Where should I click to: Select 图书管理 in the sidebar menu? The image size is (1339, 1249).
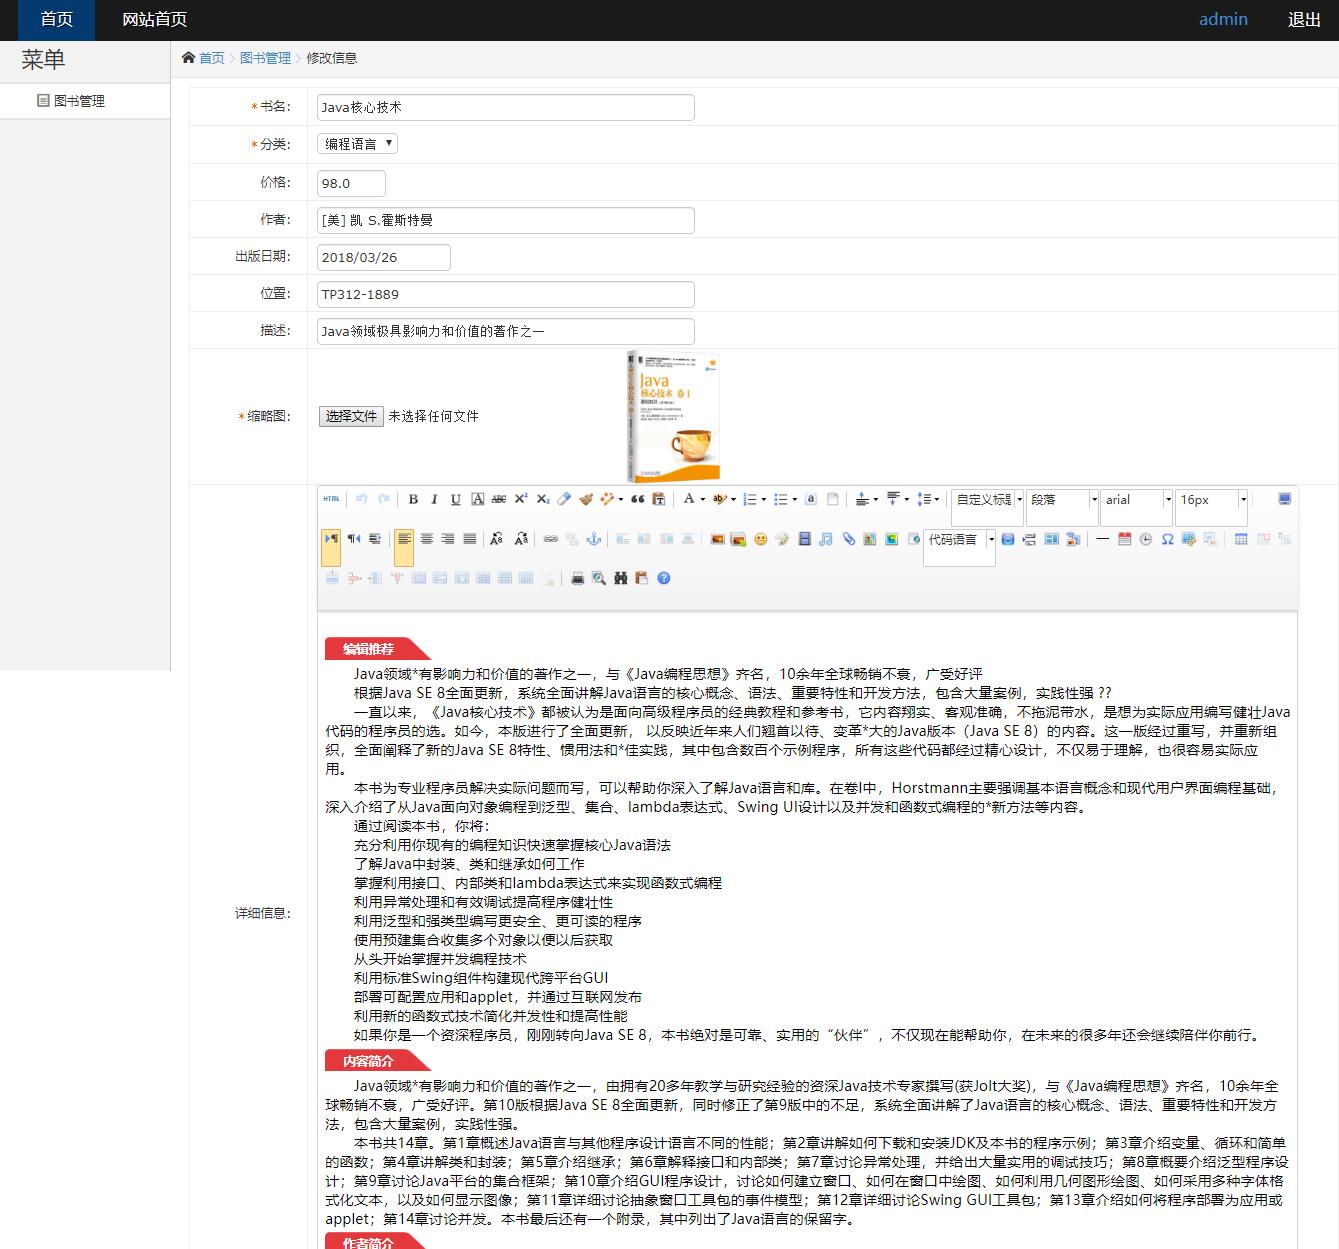[78, 101]
